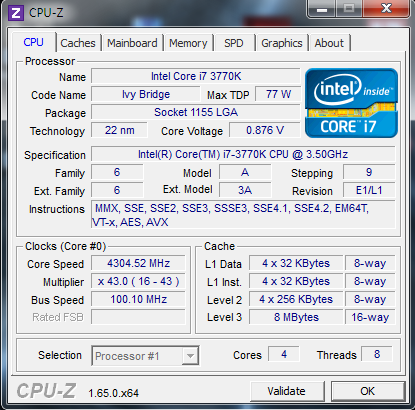The width and height of the screenshot is (415, 410).
Task: Click the Level 2 associativity '8-way'
Action: (x=370, y=299)
